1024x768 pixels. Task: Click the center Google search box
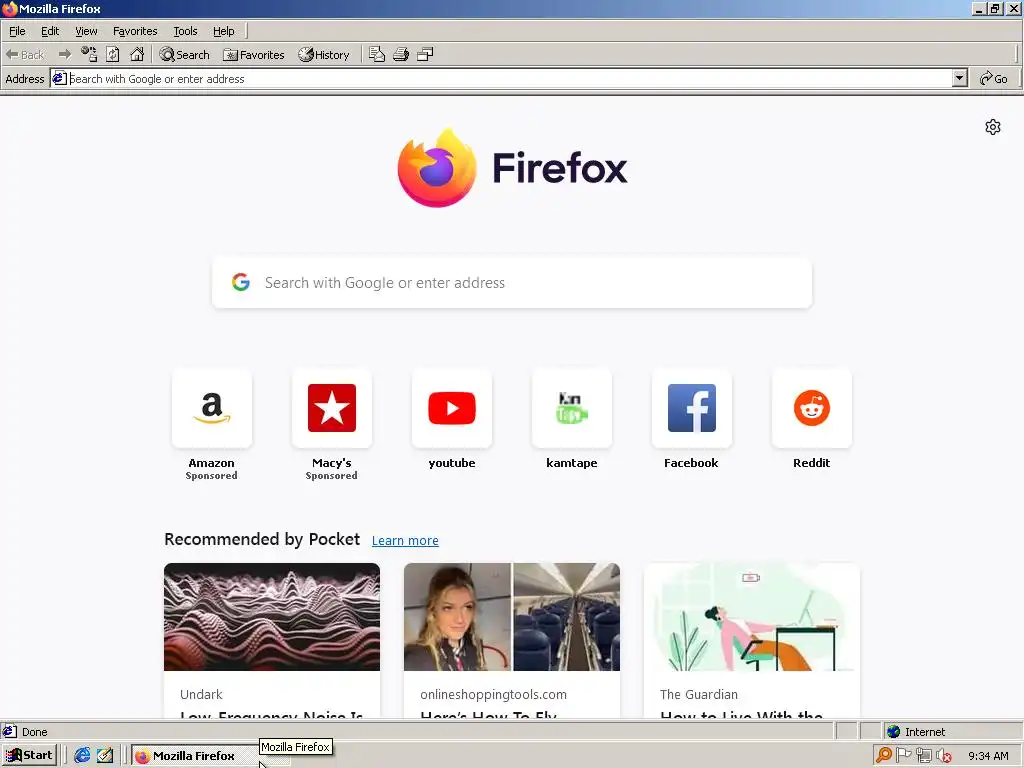point(512,282)
